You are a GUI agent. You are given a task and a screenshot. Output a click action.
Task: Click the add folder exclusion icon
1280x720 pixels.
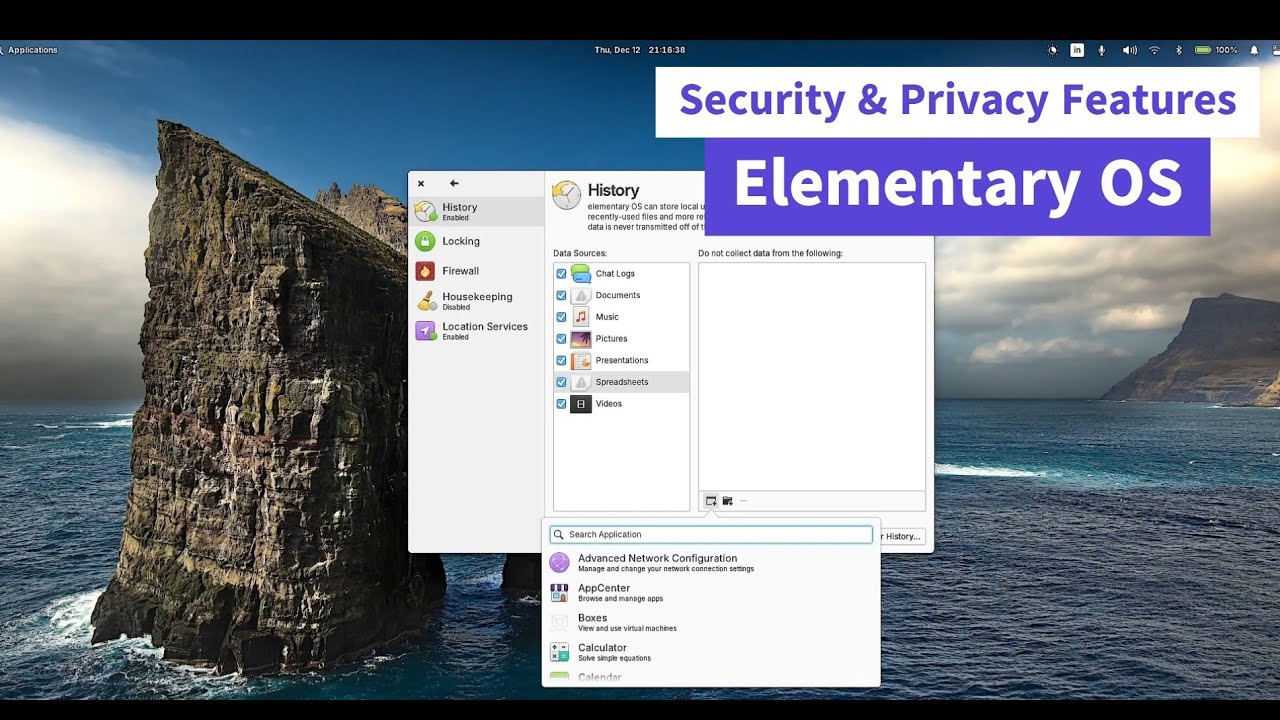(x=728, y=501)
